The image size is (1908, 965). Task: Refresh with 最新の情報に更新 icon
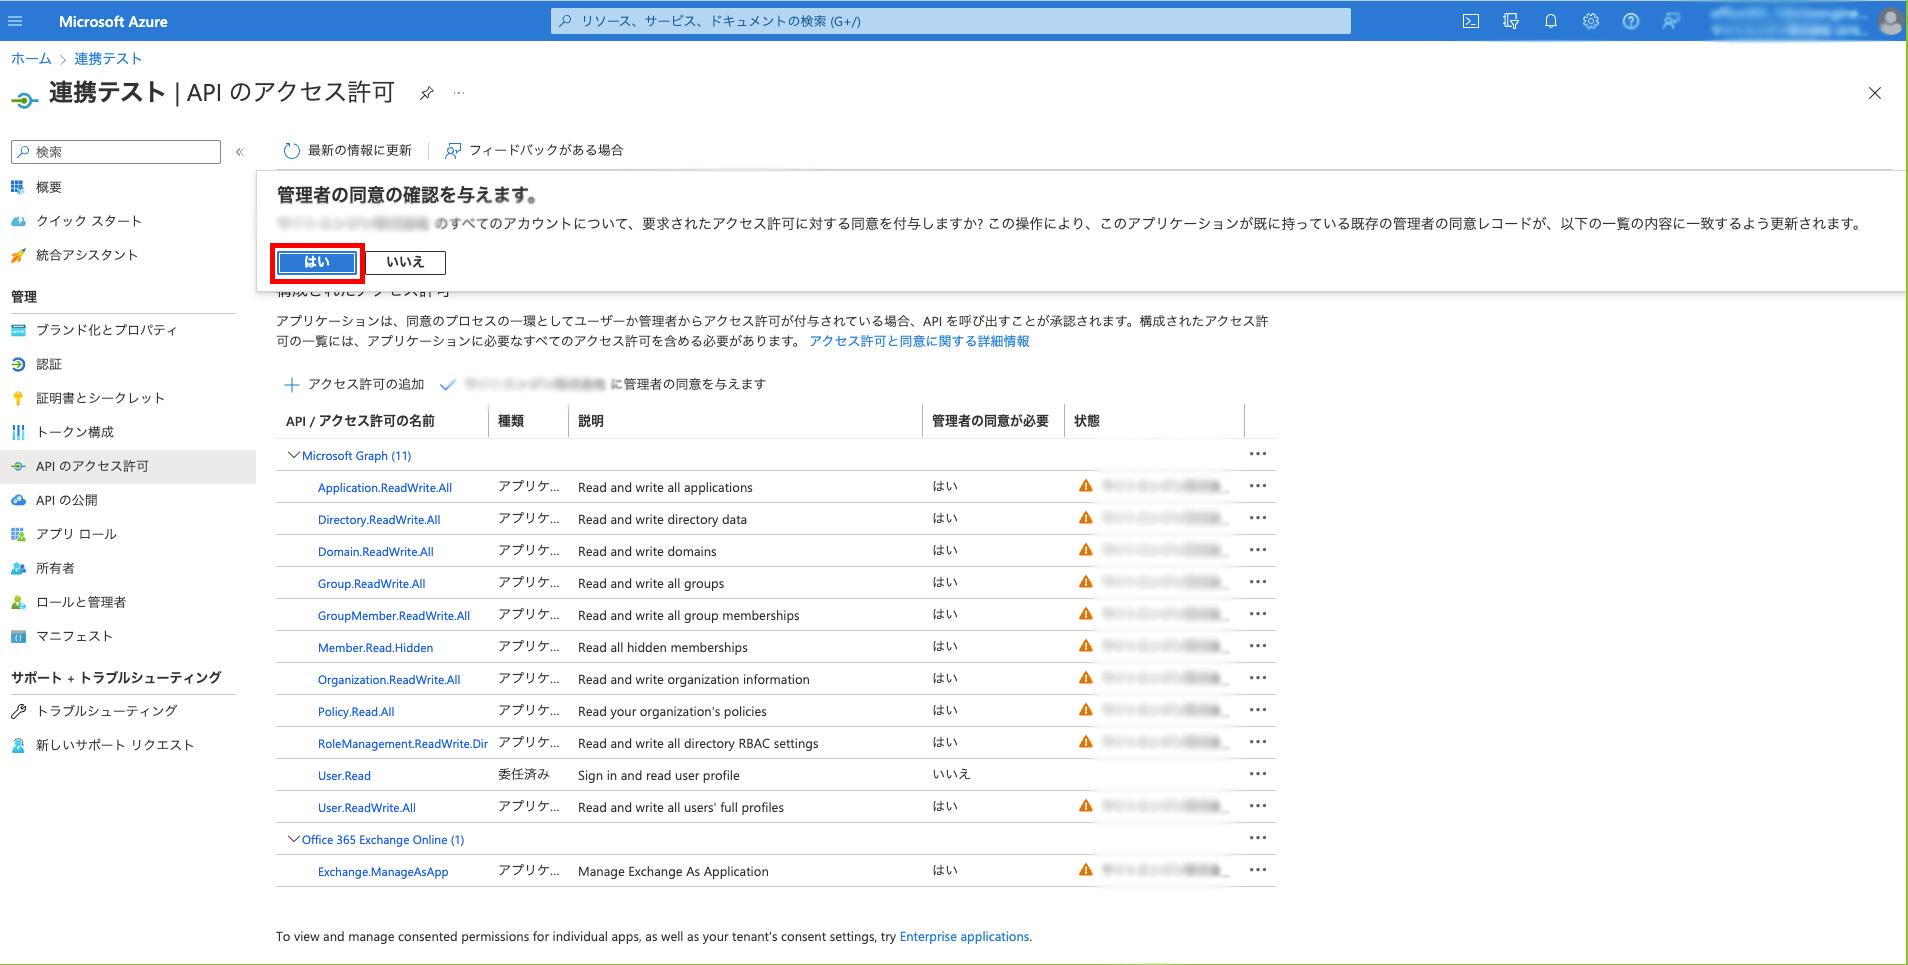click(291, 150)
